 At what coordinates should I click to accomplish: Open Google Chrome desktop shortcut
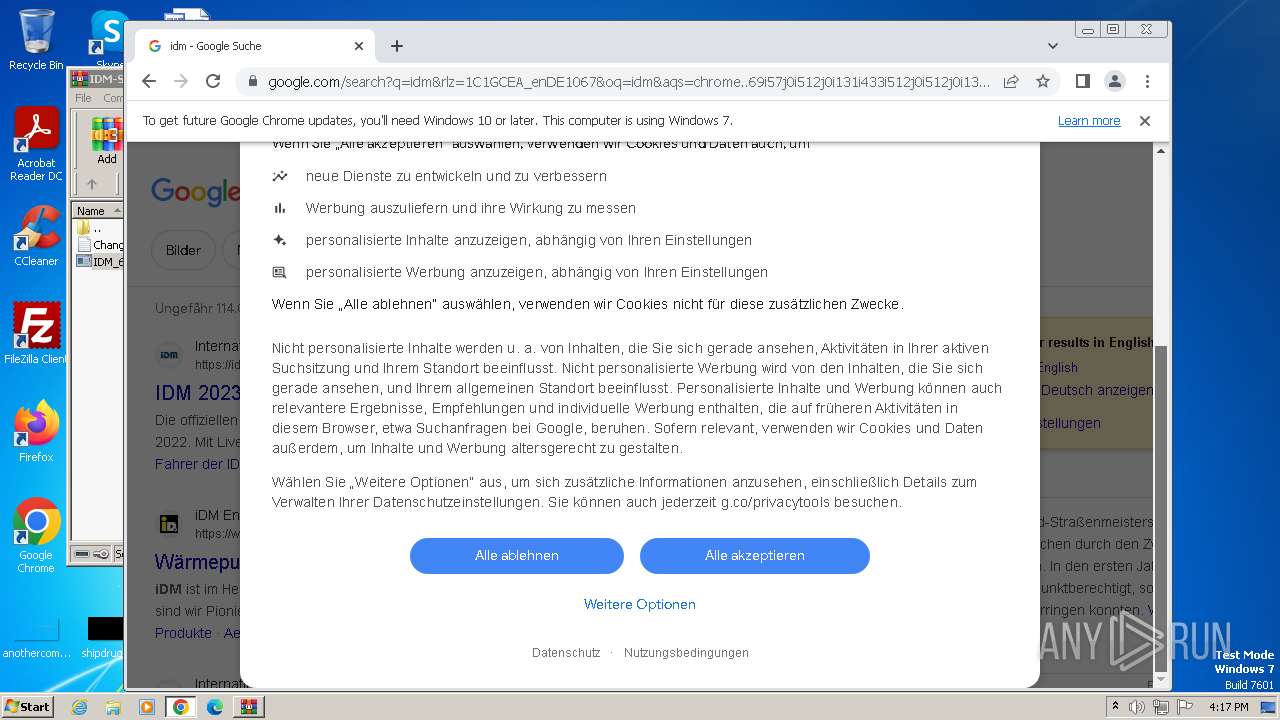(36, 536)
